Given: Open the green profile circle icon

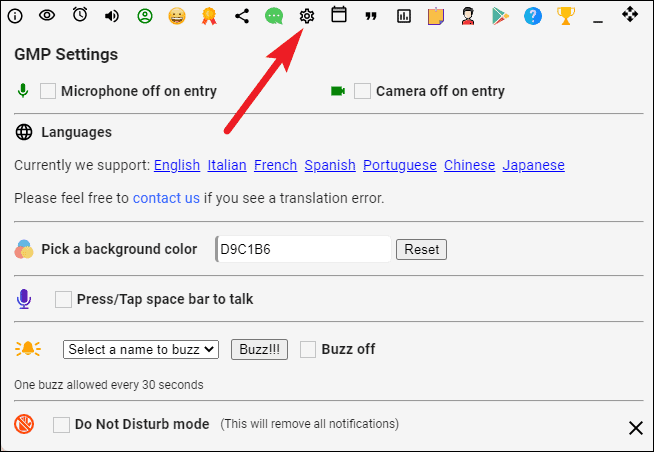Looking at the screenshot, I should pyautogui.click(x=145, y=16).
